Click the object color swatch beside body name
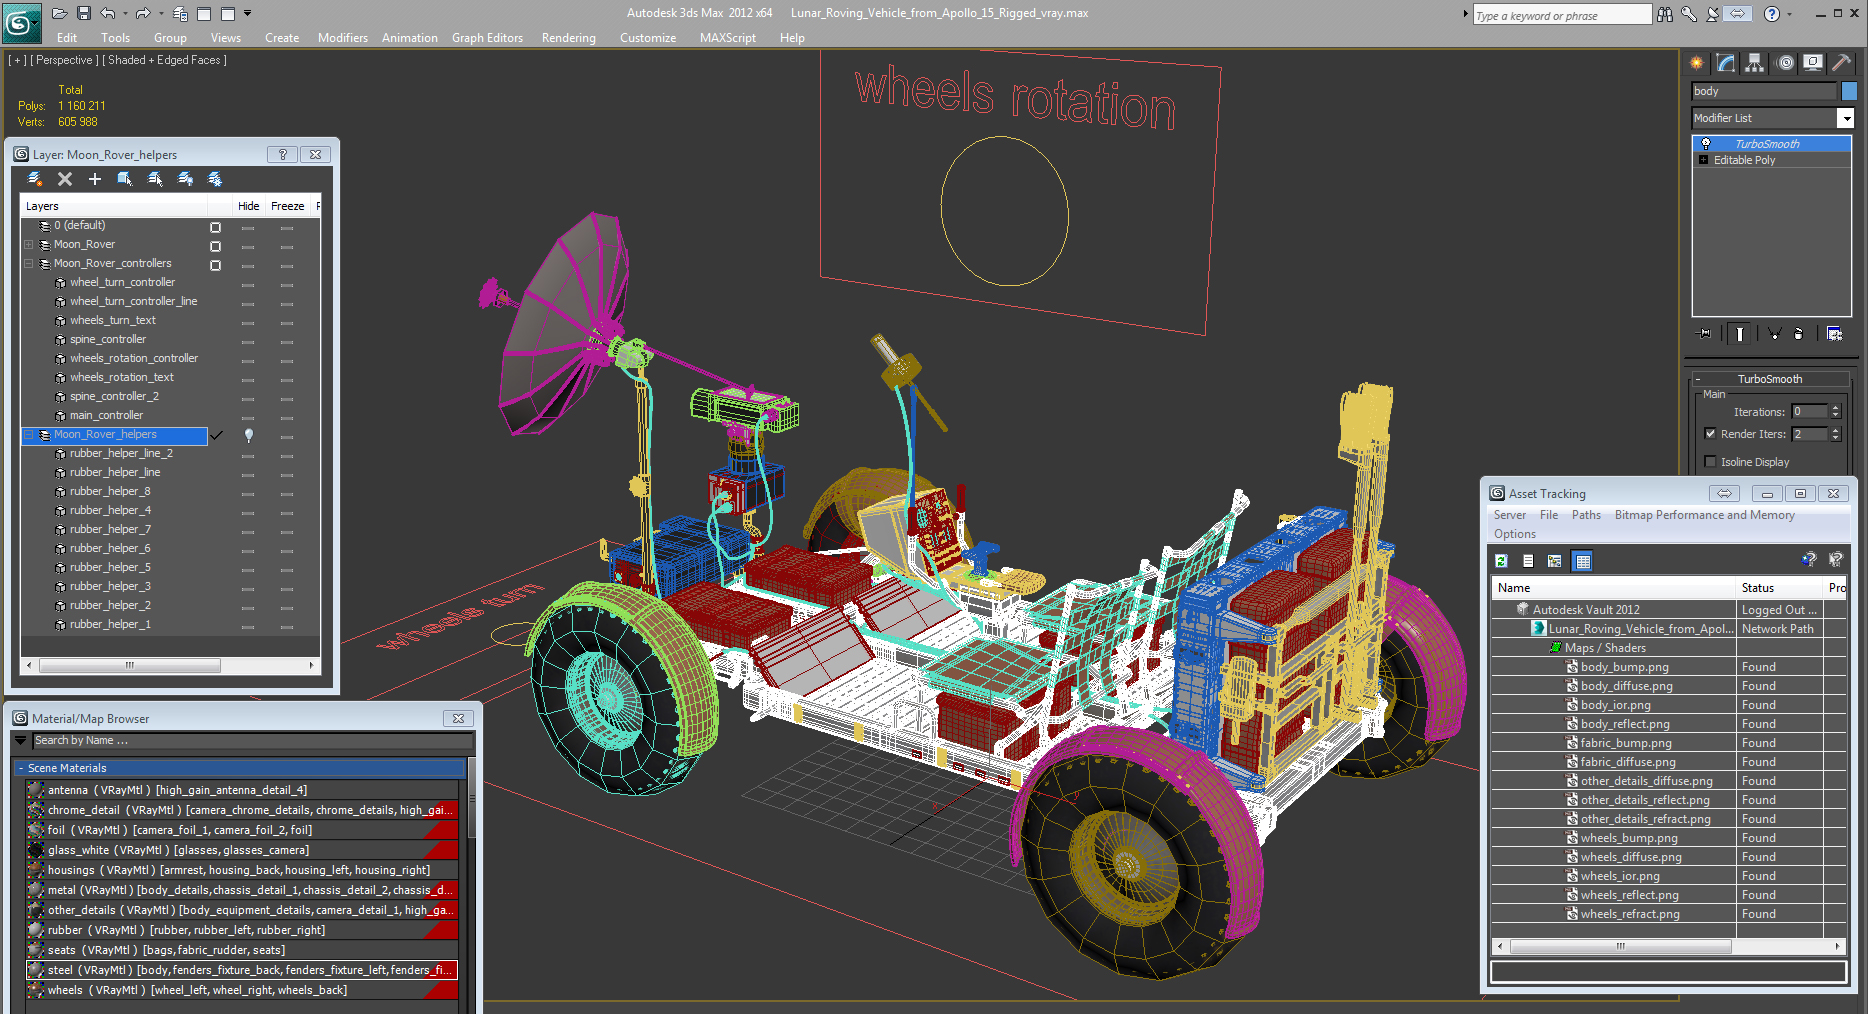This screenshot has height=1014, width=1868. pyautogui.click(x=1849, y=91)
